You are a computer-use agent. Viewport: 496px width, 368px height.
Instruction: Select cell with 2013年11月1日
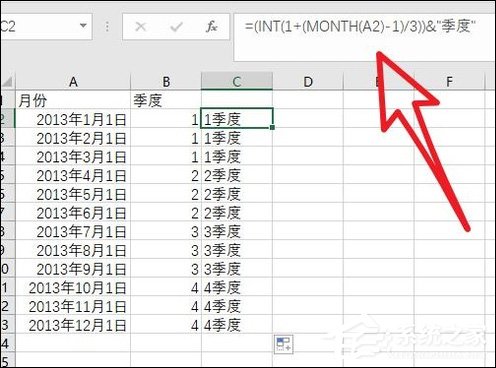point(73,306)
